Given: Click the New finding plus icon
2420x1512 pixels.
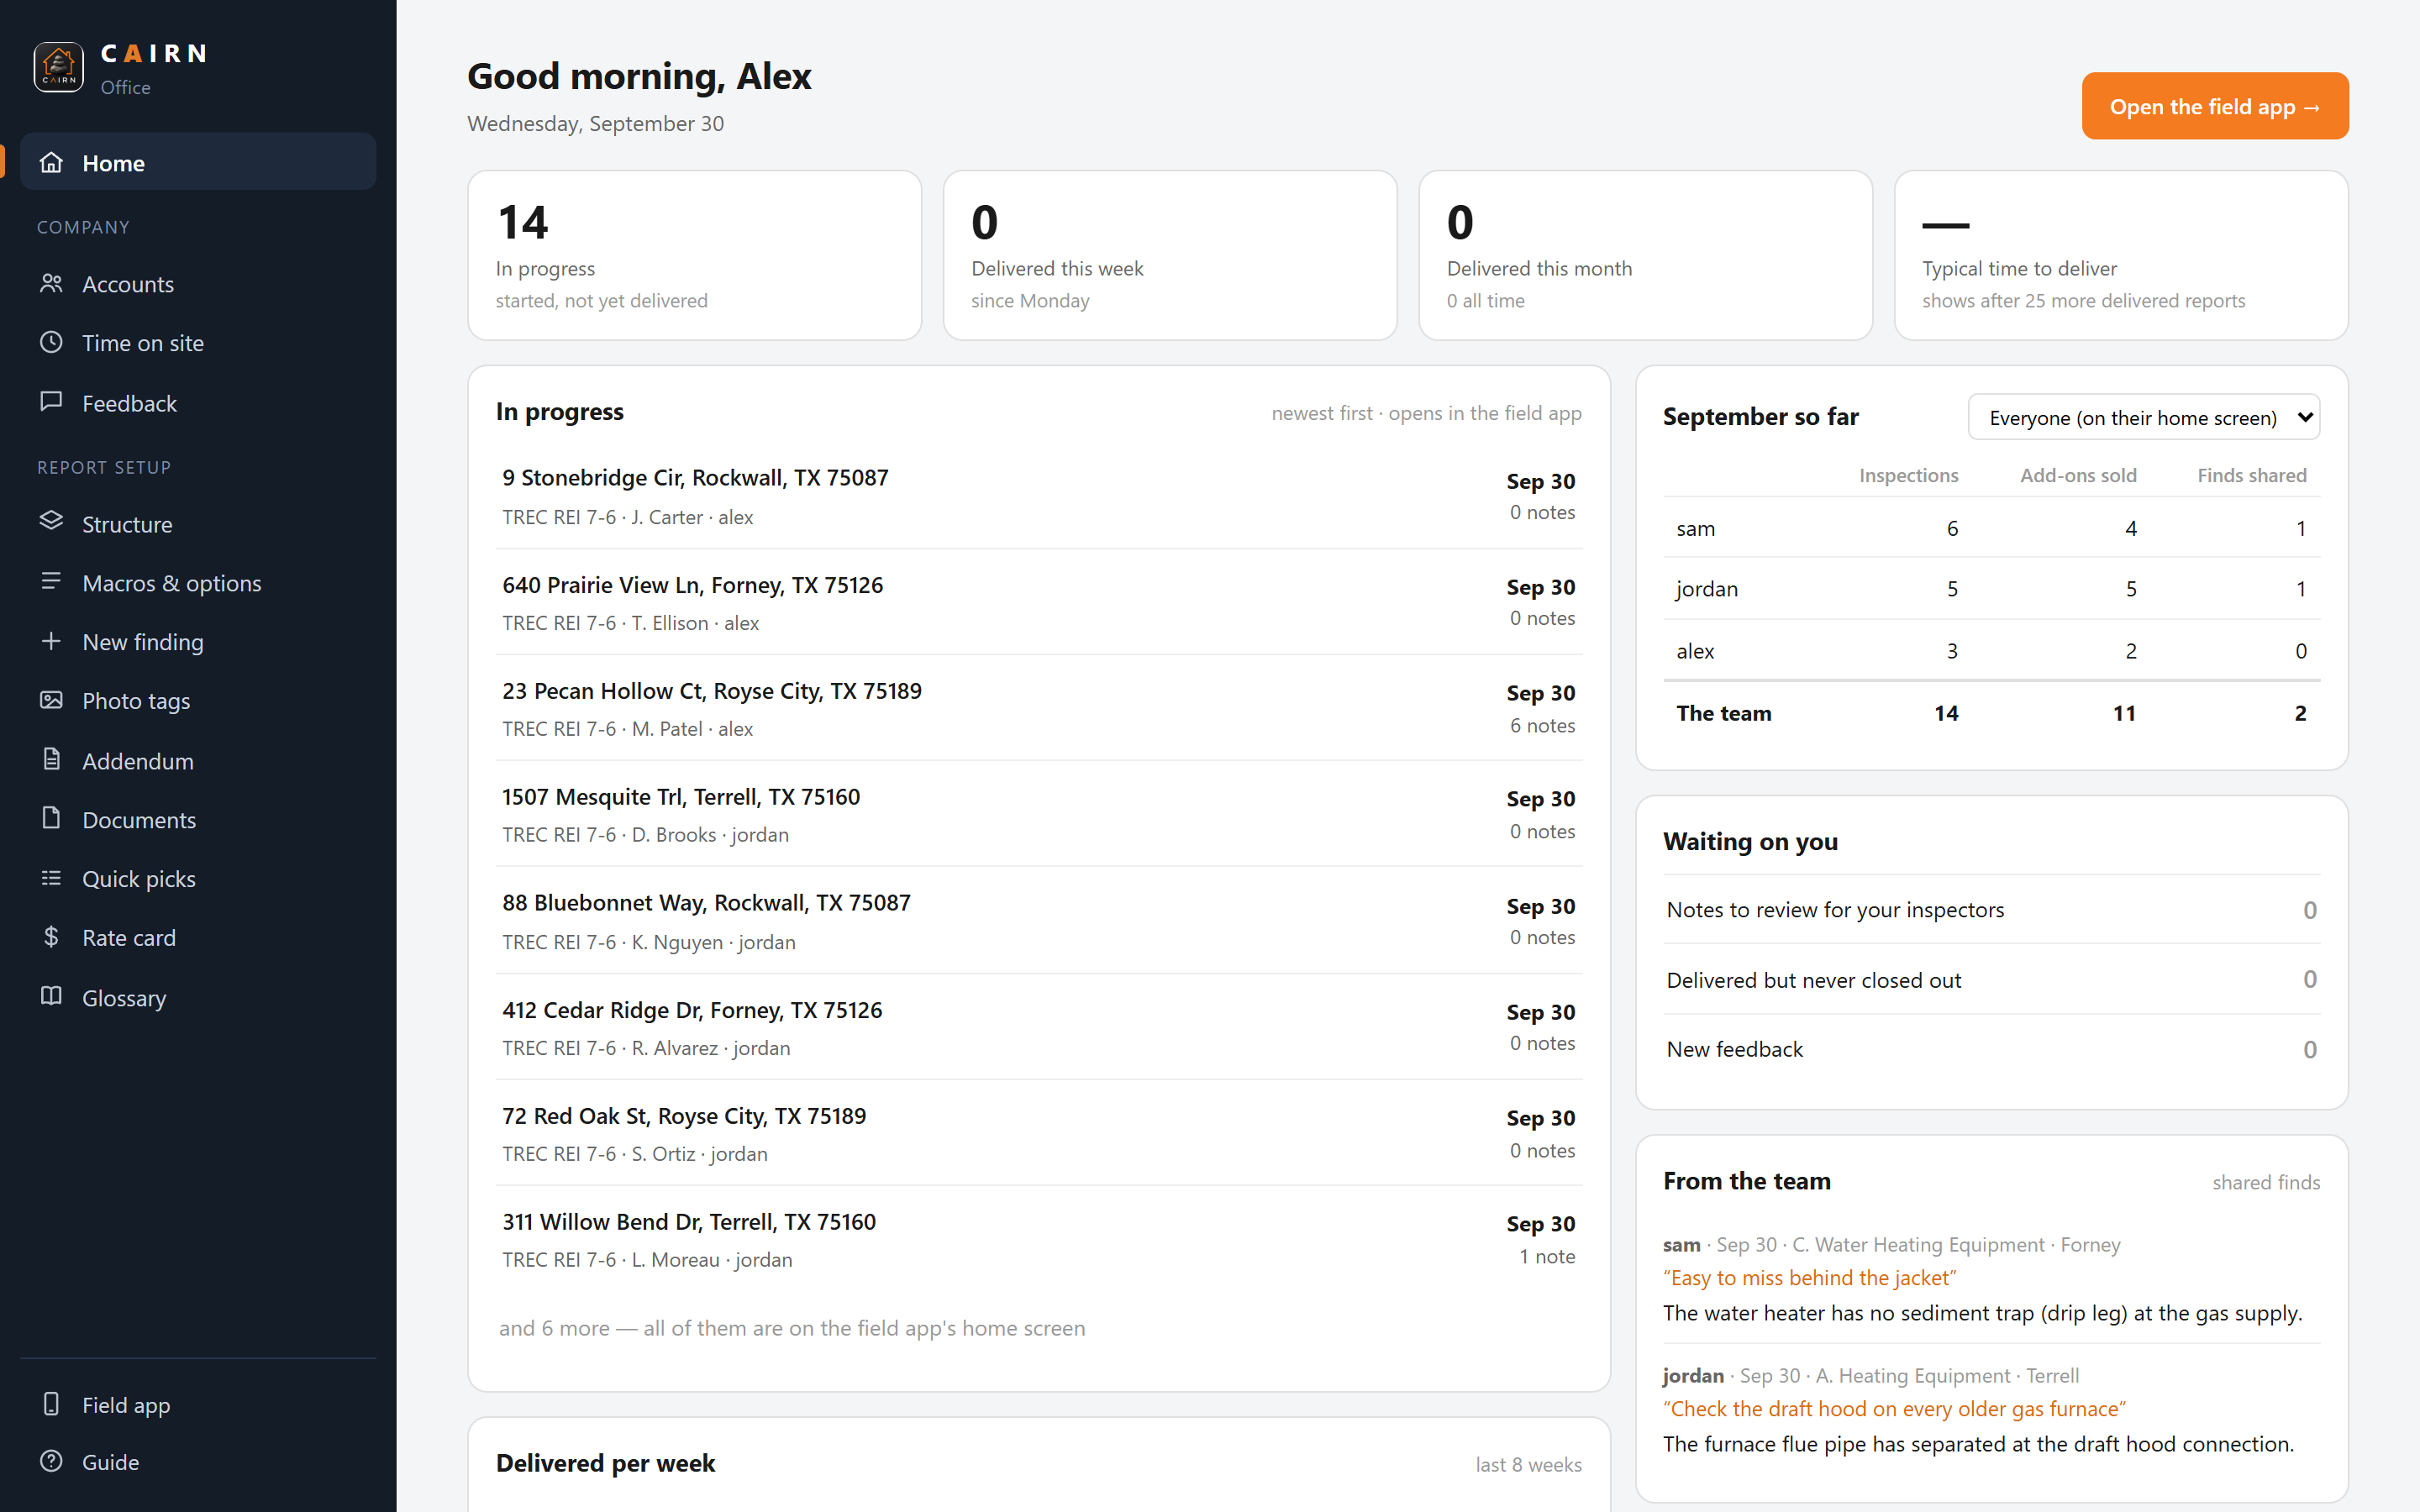Looking at the screenshot, I should point(51,641).
